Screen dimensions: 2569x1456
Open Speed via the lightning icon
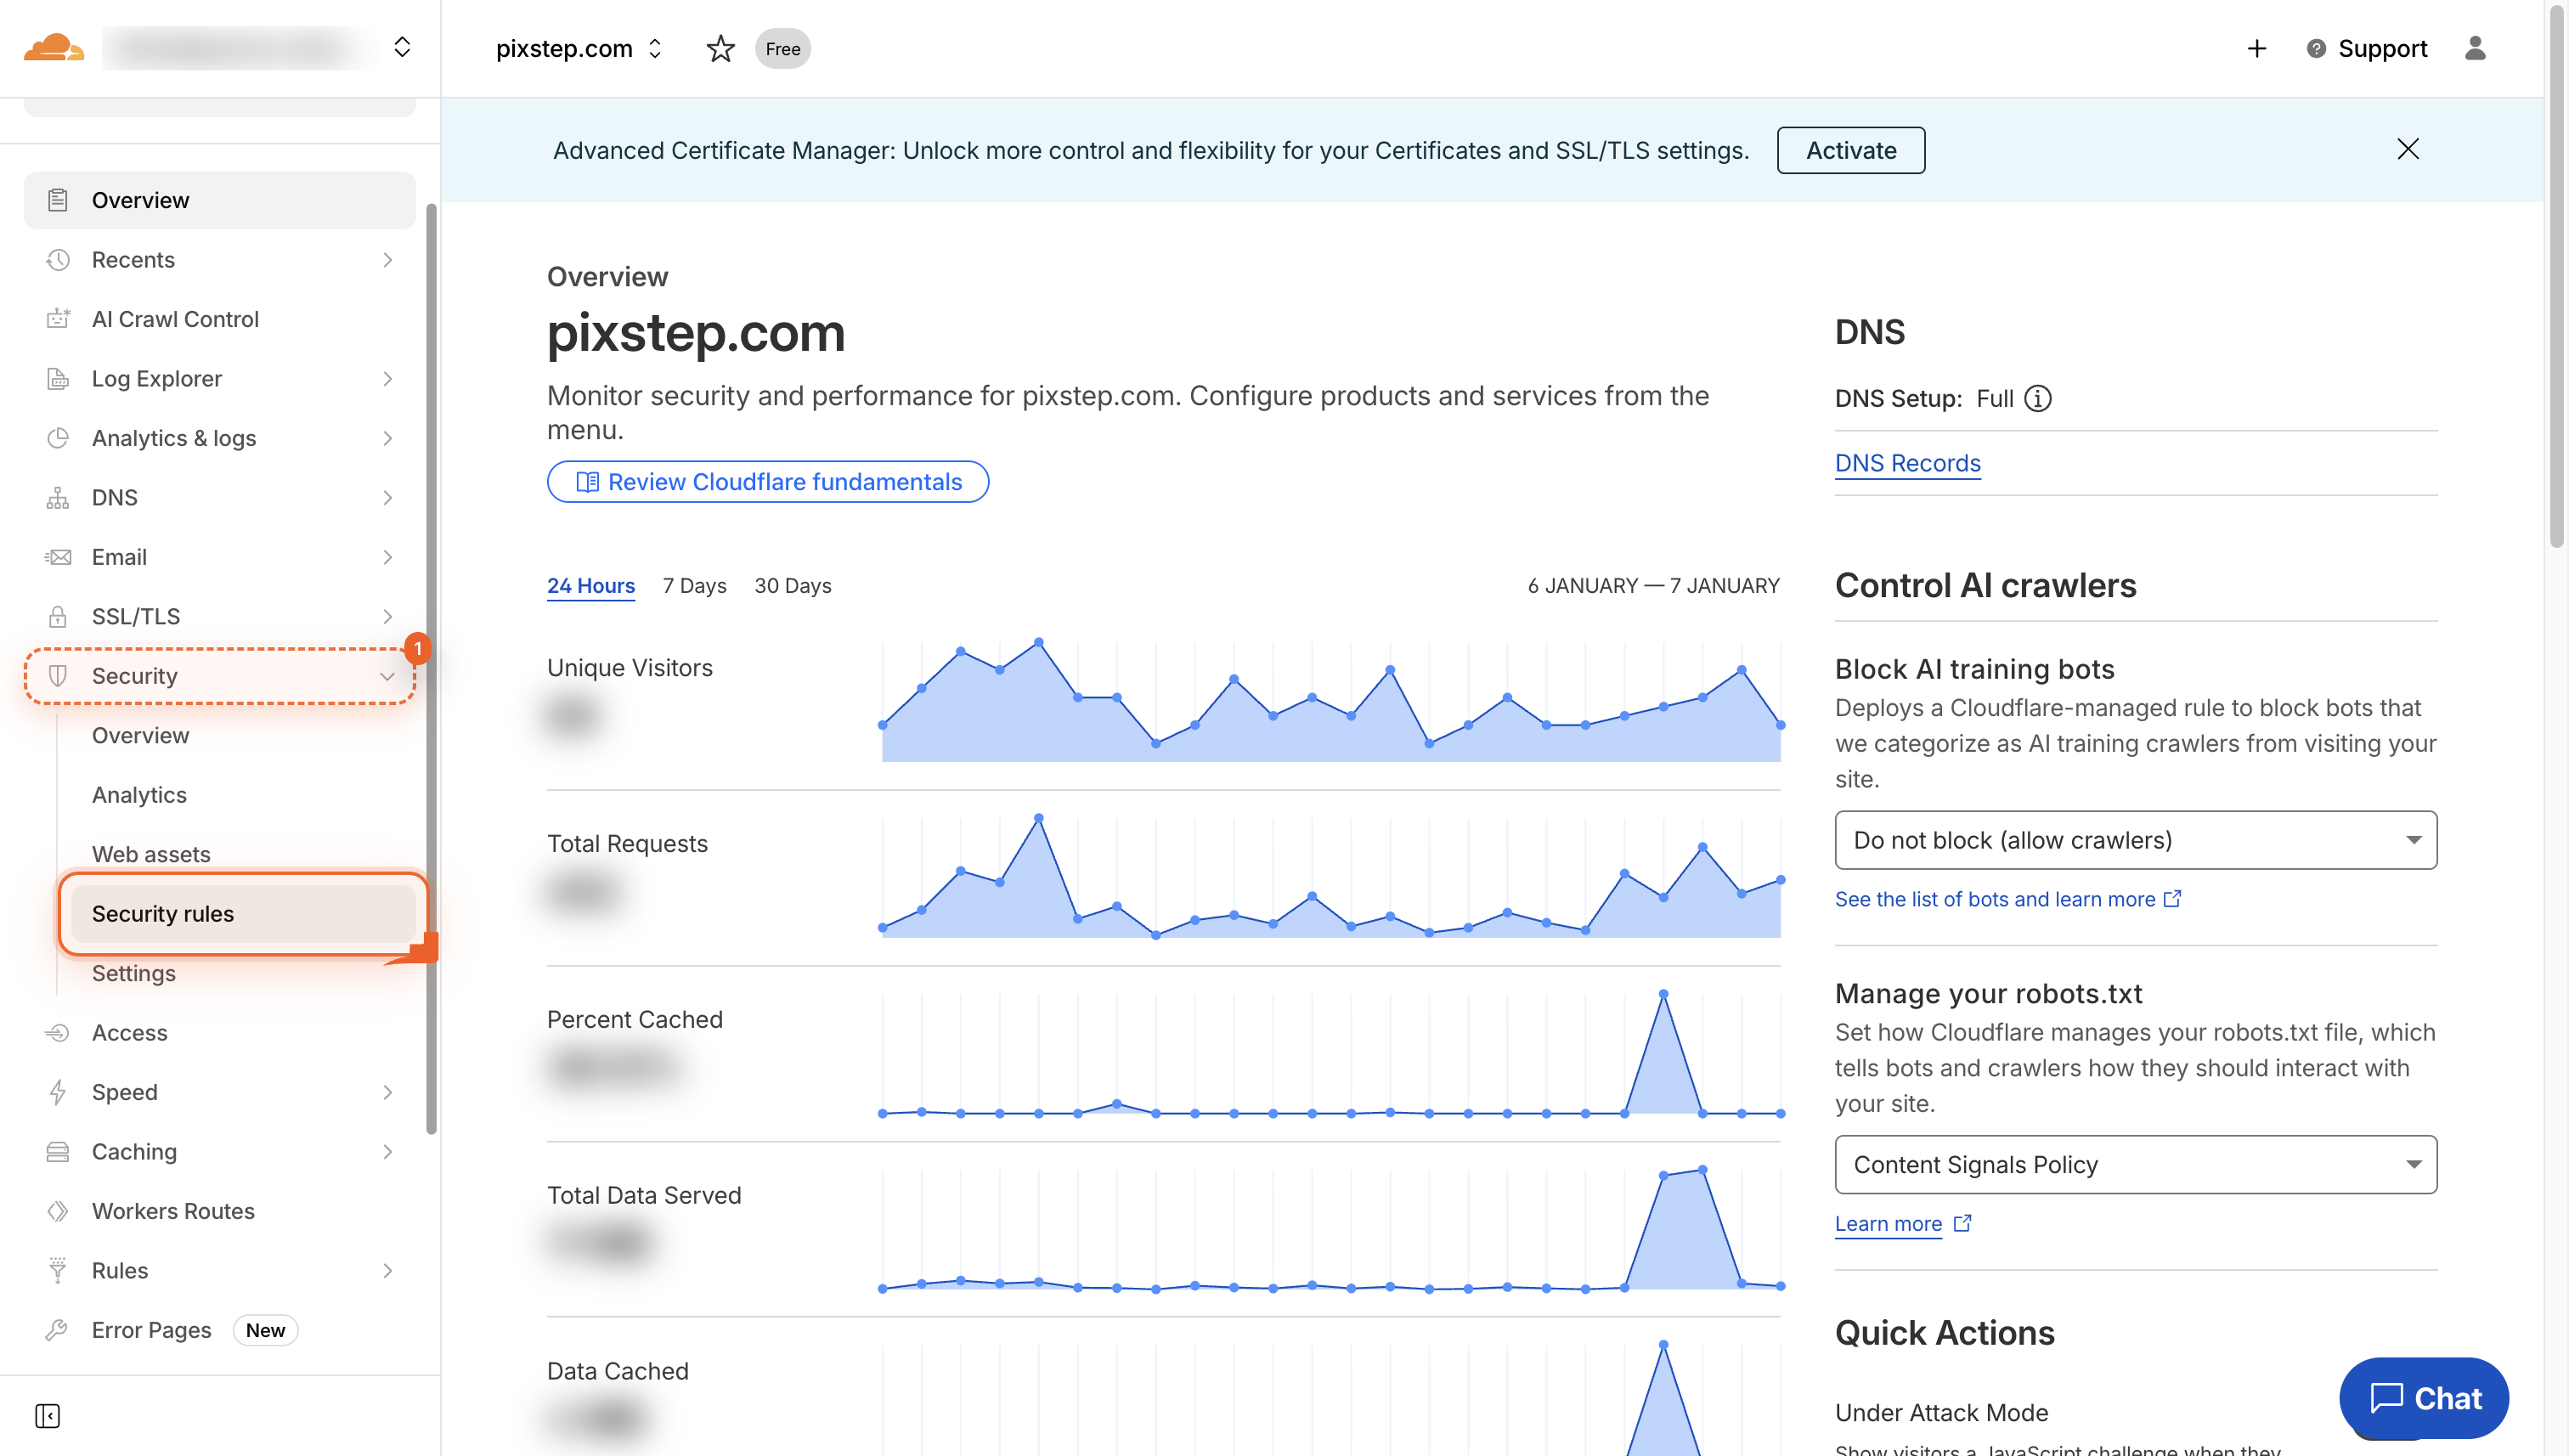click(x=57, y=1092)
